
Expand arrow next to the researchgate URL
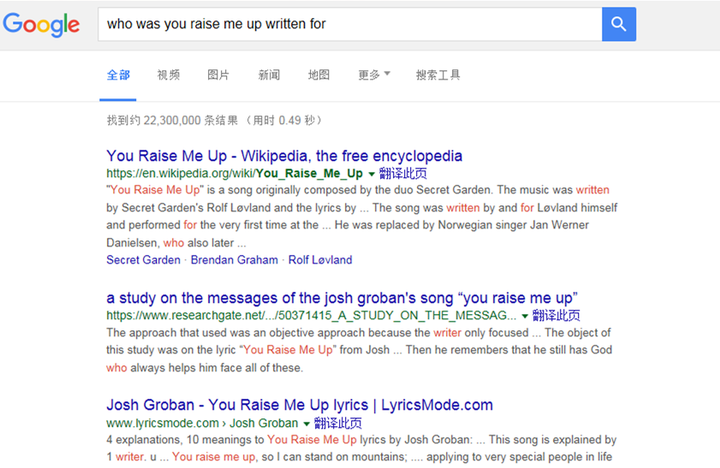[x=524, y=316]
